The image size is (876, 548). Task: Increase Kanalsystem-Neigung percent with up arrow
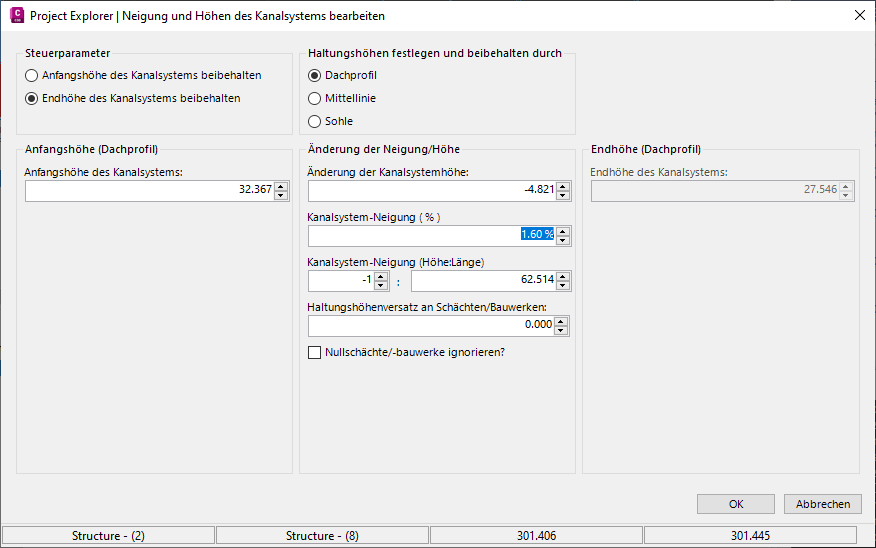coord(563,231)
